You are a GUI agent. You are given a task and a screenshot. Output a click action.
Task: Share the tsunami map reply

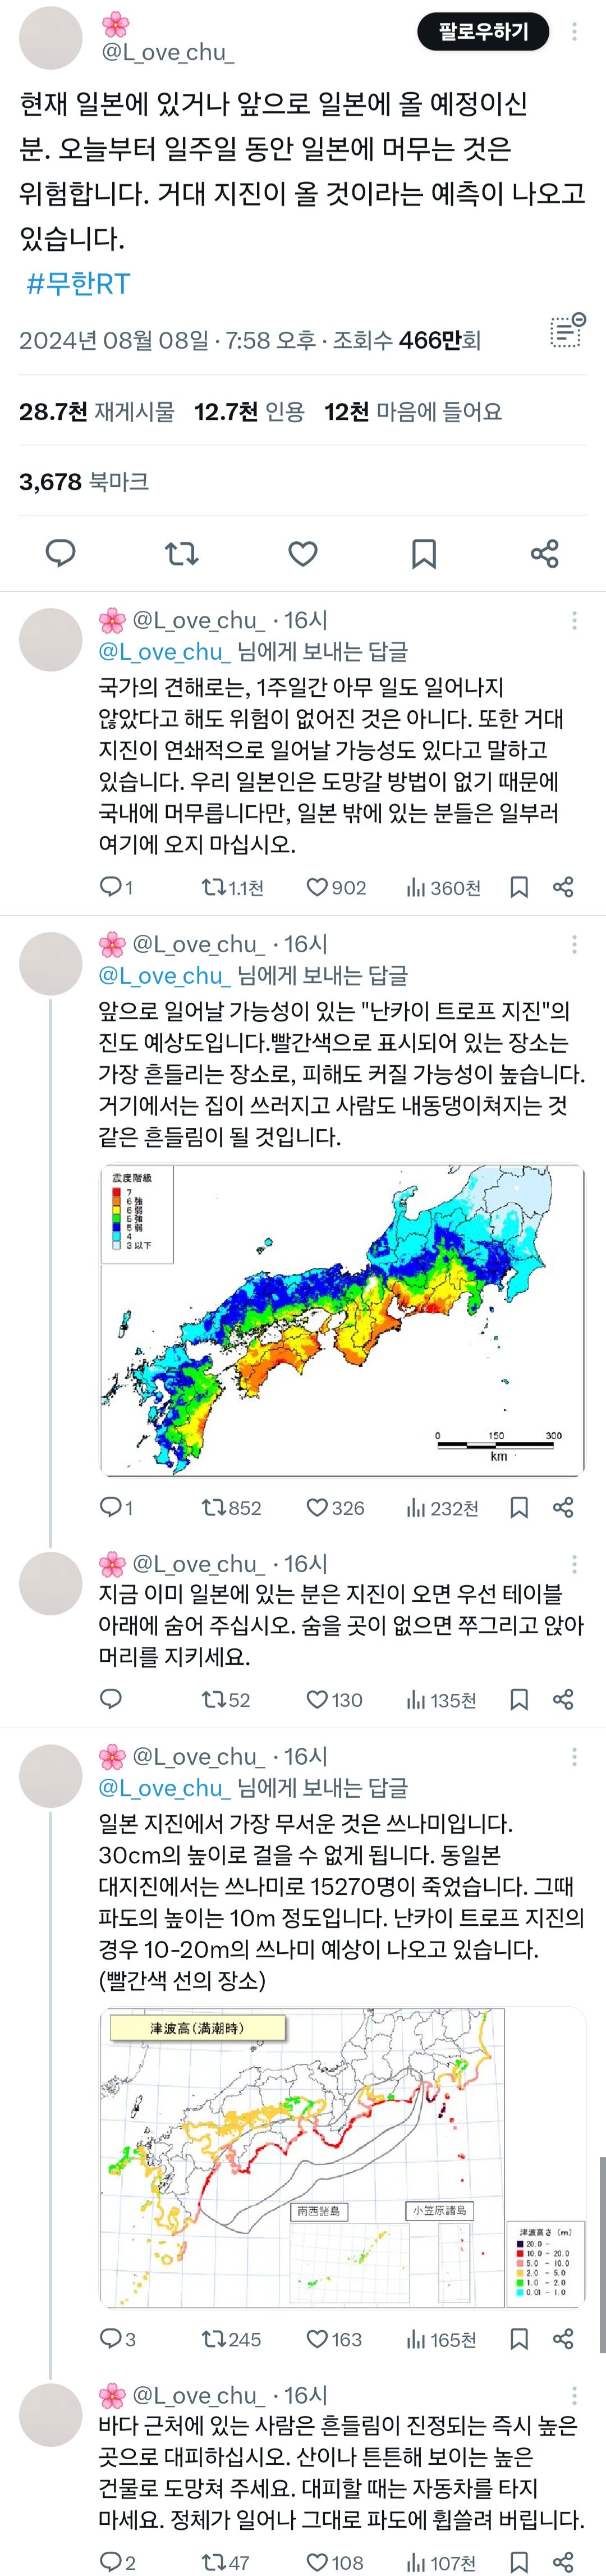coord(563,2339)
